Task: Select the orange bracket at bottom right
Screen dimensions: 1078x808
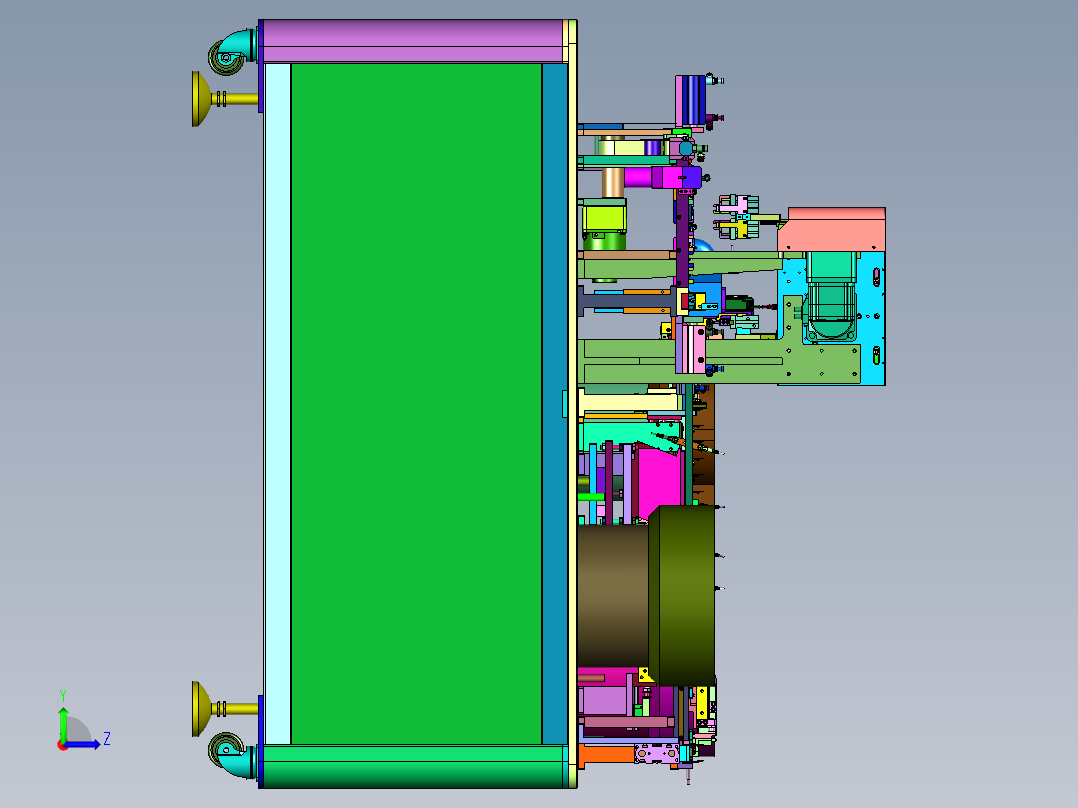Action: tap(606, 755)
